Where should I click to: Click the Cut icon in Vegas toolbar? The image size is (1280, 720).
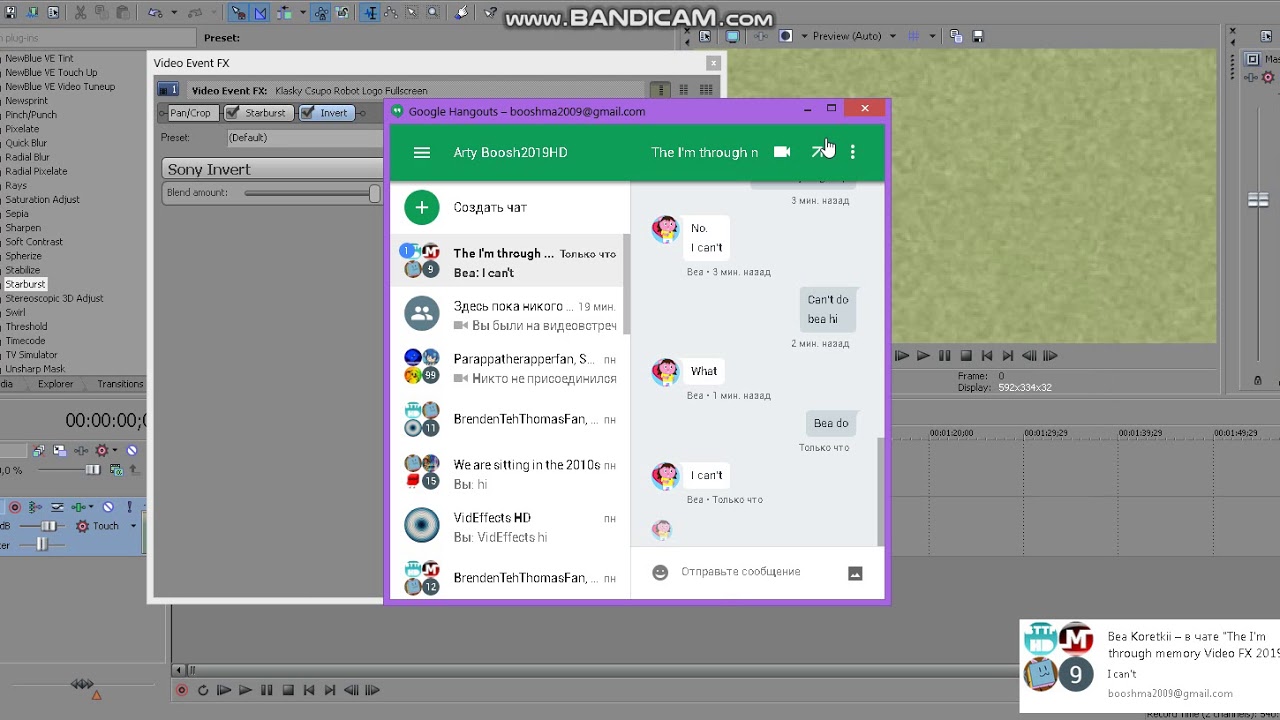pyautogui.click(x=80, y=13)
